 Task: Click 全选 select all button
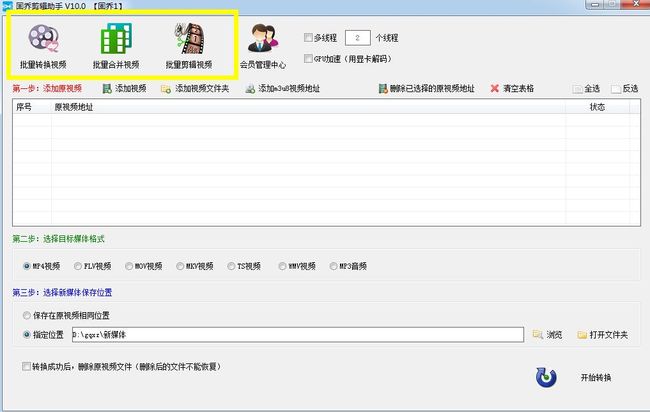point(586,89)
